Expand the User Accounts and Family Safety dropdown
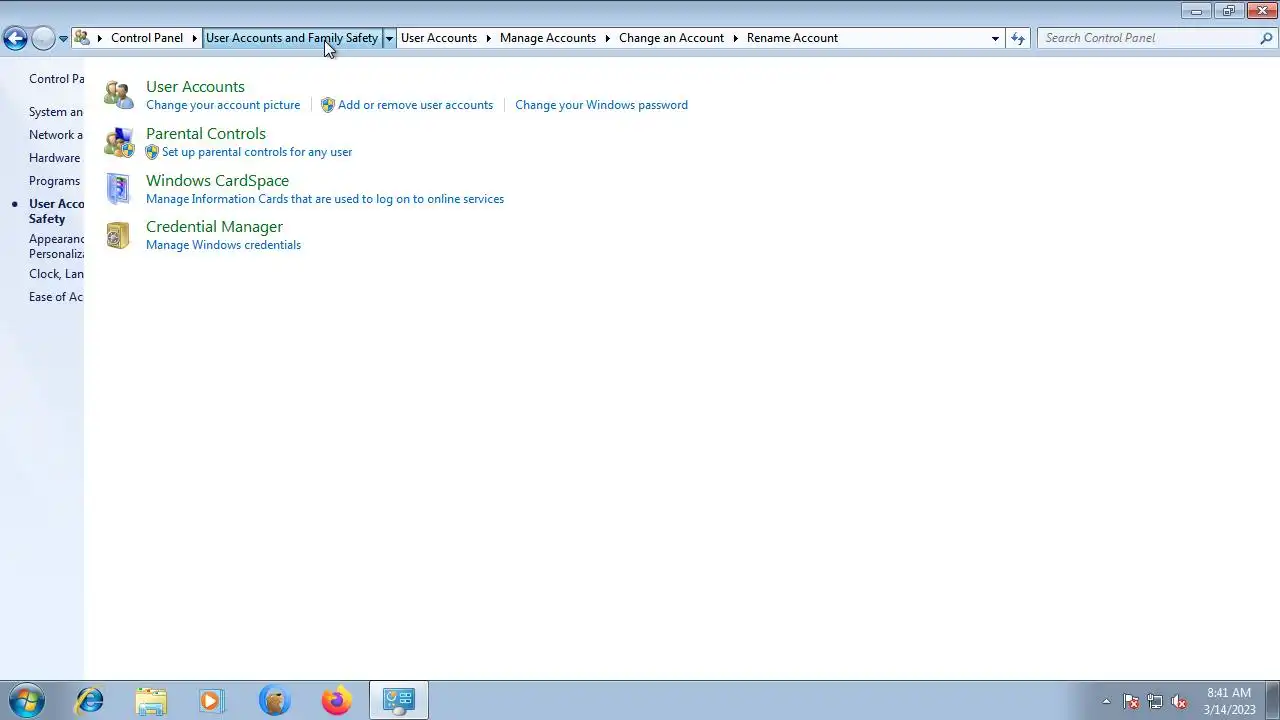This screenshot has width=1280, height=720. (389, 38)
